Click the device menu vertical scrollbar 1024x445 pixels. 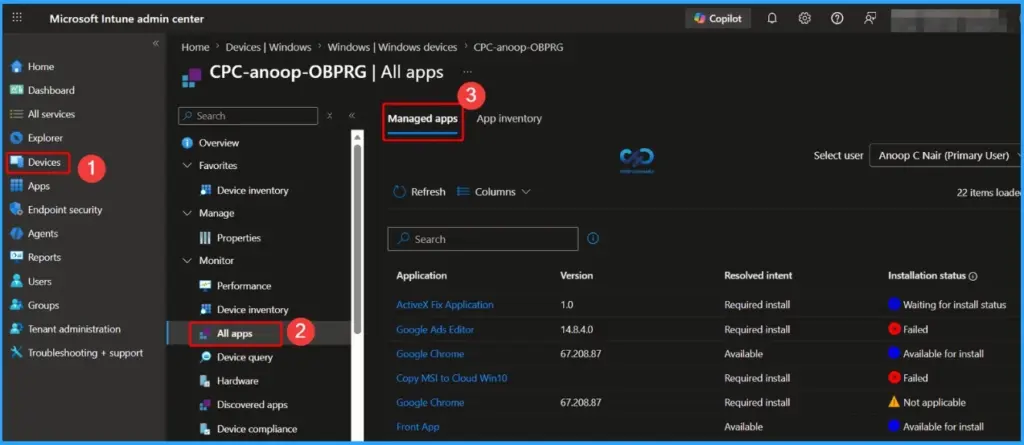click(357, 239)
